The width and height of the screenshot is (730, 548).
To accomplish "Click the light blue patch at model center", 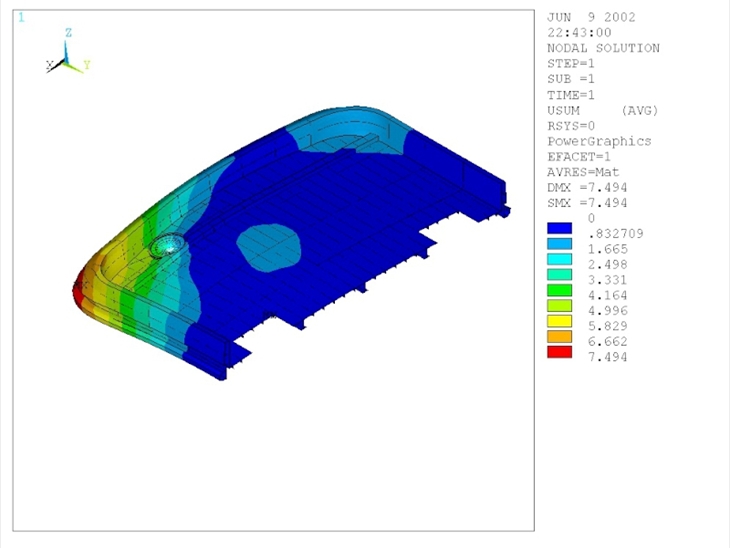I will click(x=269, y=247).
